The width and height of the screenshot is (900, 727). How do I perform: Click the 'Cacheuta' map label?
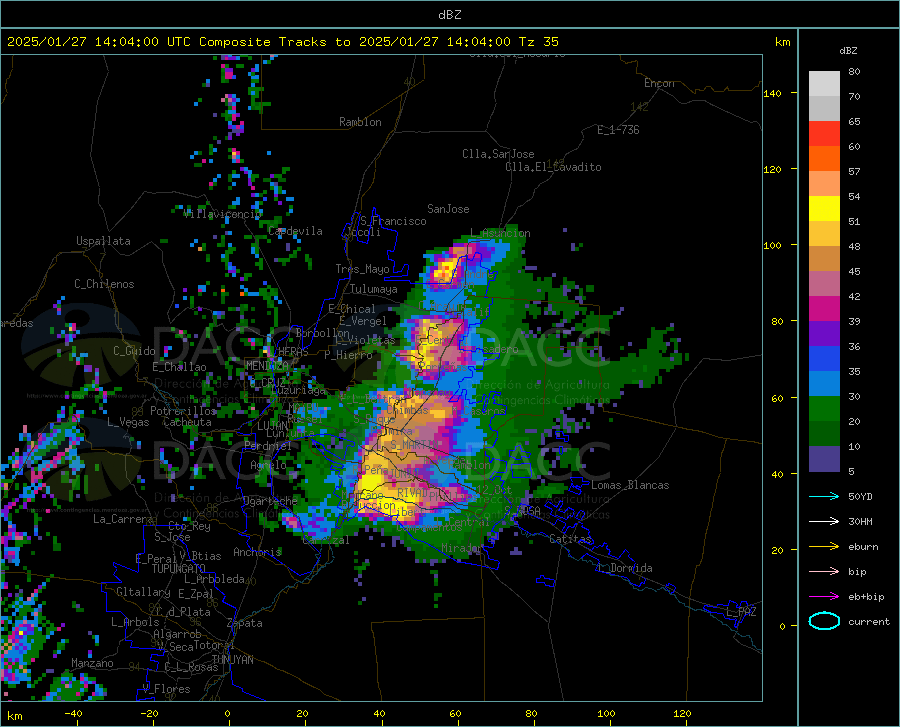coord(187,422)
